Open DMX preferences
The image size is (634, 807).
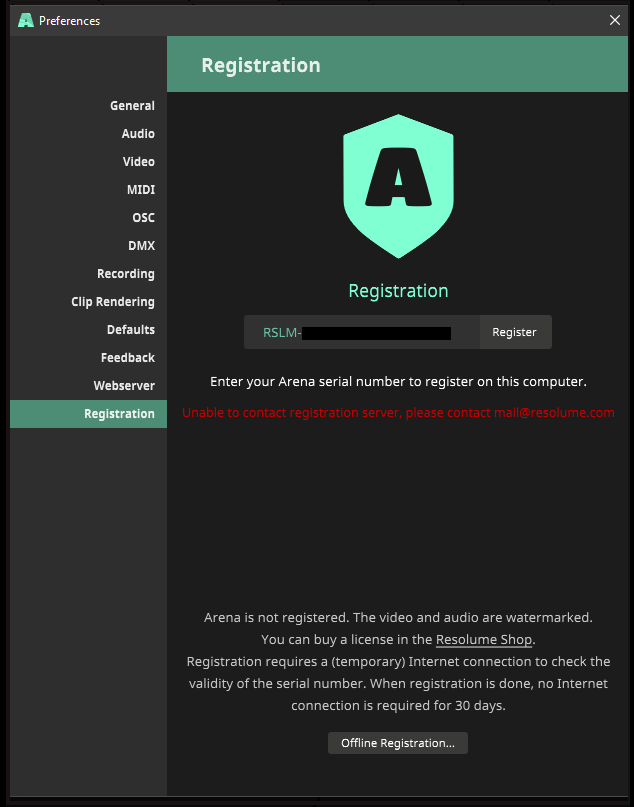[x=141, y=246]
